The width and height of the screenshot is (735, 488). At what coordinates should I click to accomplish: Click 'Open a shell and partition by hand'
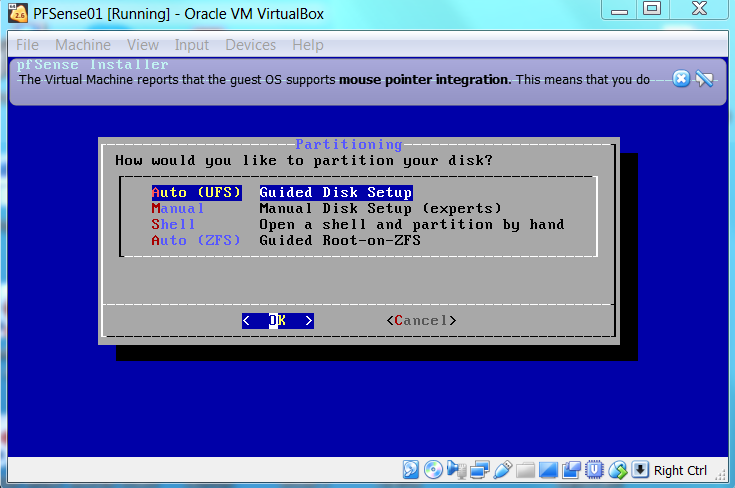(412, 225)
